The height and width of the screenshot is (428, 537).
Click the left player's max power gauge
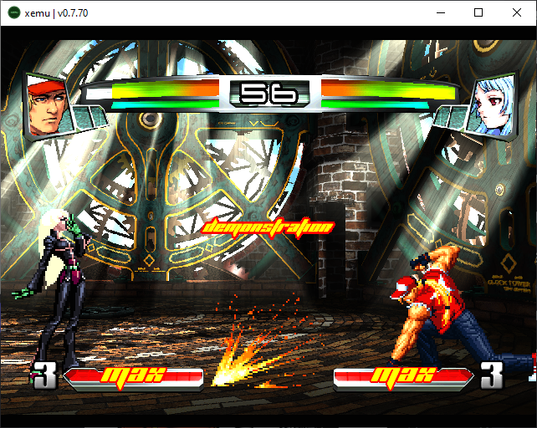pyautogui.click(x=134, y=378)
